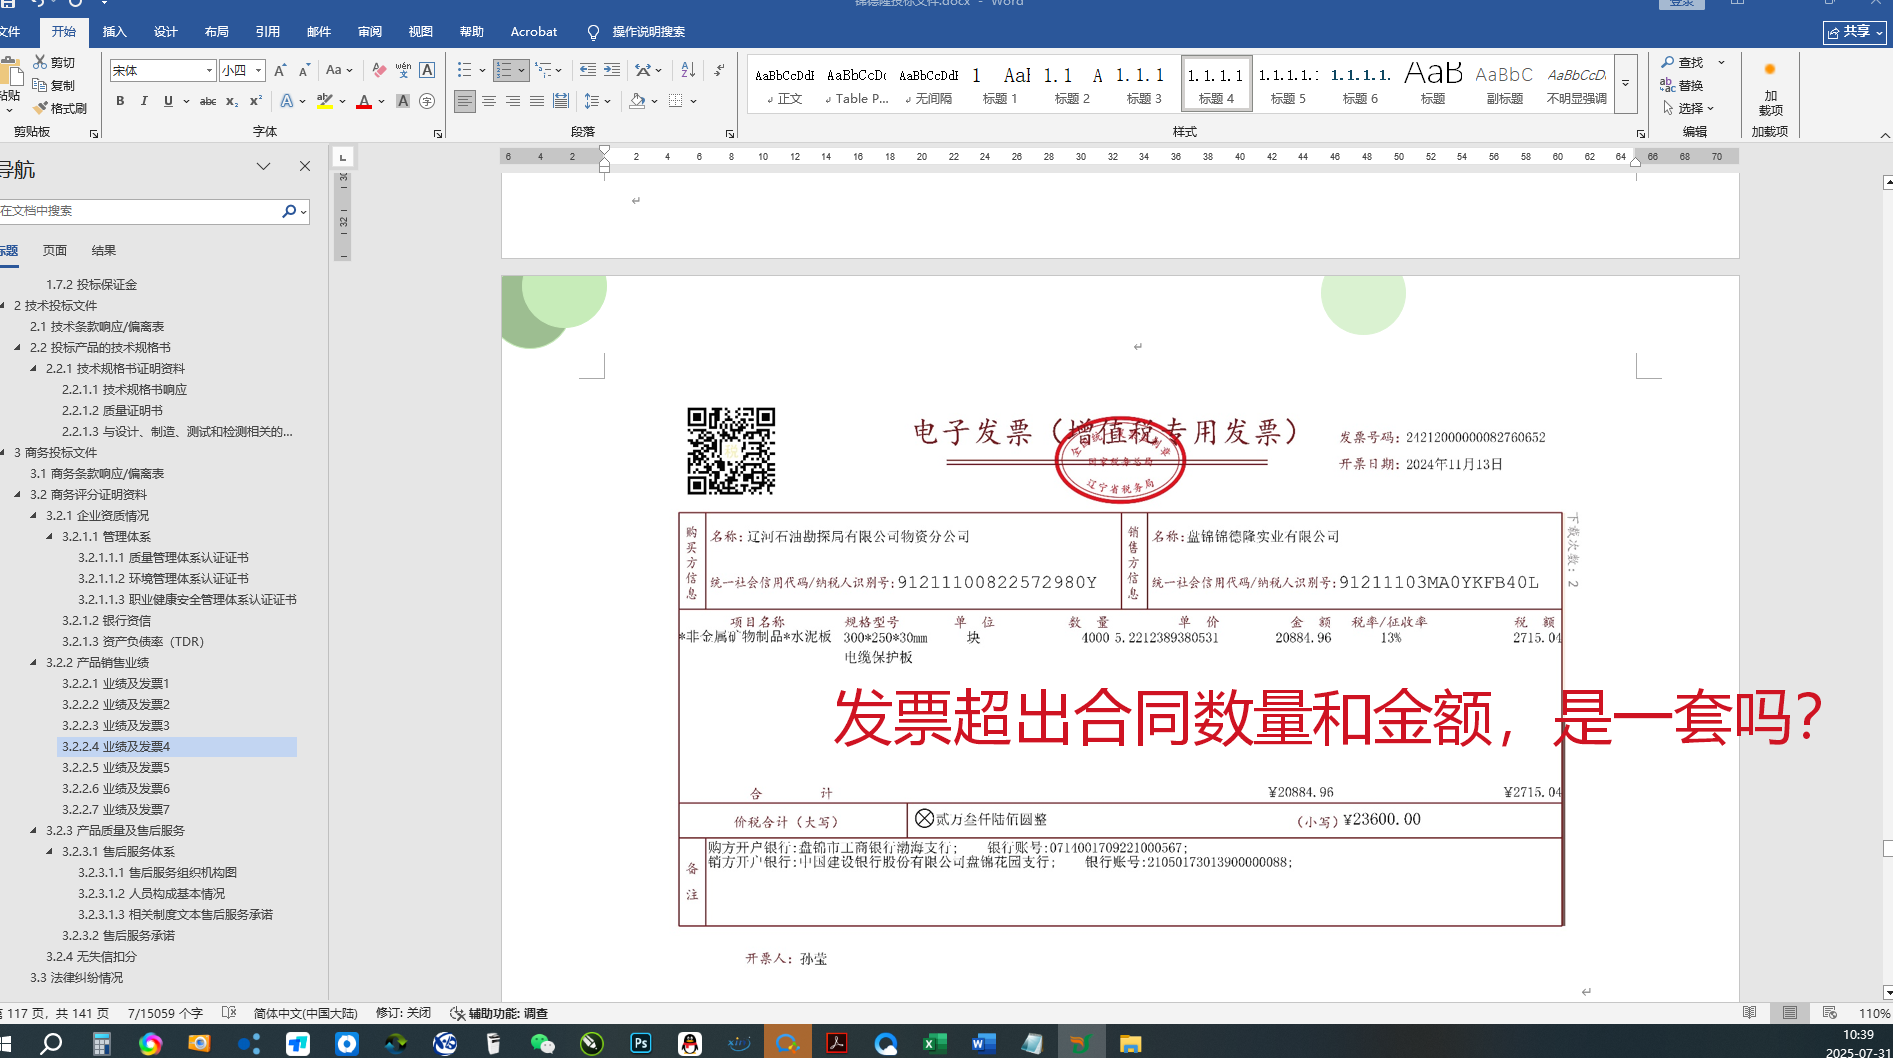Apply the character border icon
The height and width of the screenshot is (1058, 1893).
coord(427,70)
